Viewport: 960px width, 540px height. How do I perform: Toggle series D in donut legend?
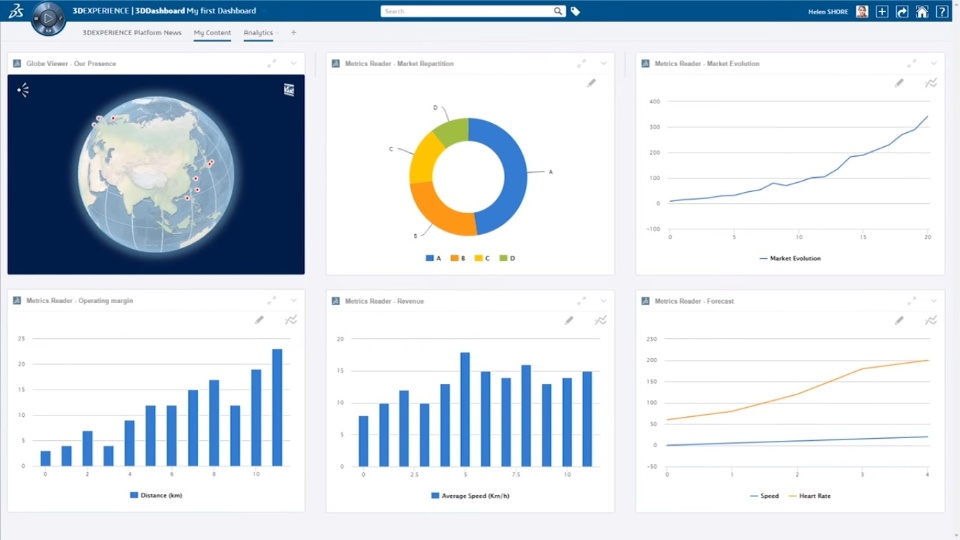pos(508,258)
